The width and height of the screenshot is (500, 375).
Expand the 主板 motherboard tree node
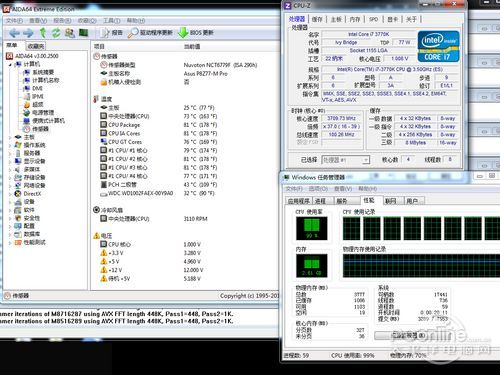pyautogui.click(x=10, y=137)
